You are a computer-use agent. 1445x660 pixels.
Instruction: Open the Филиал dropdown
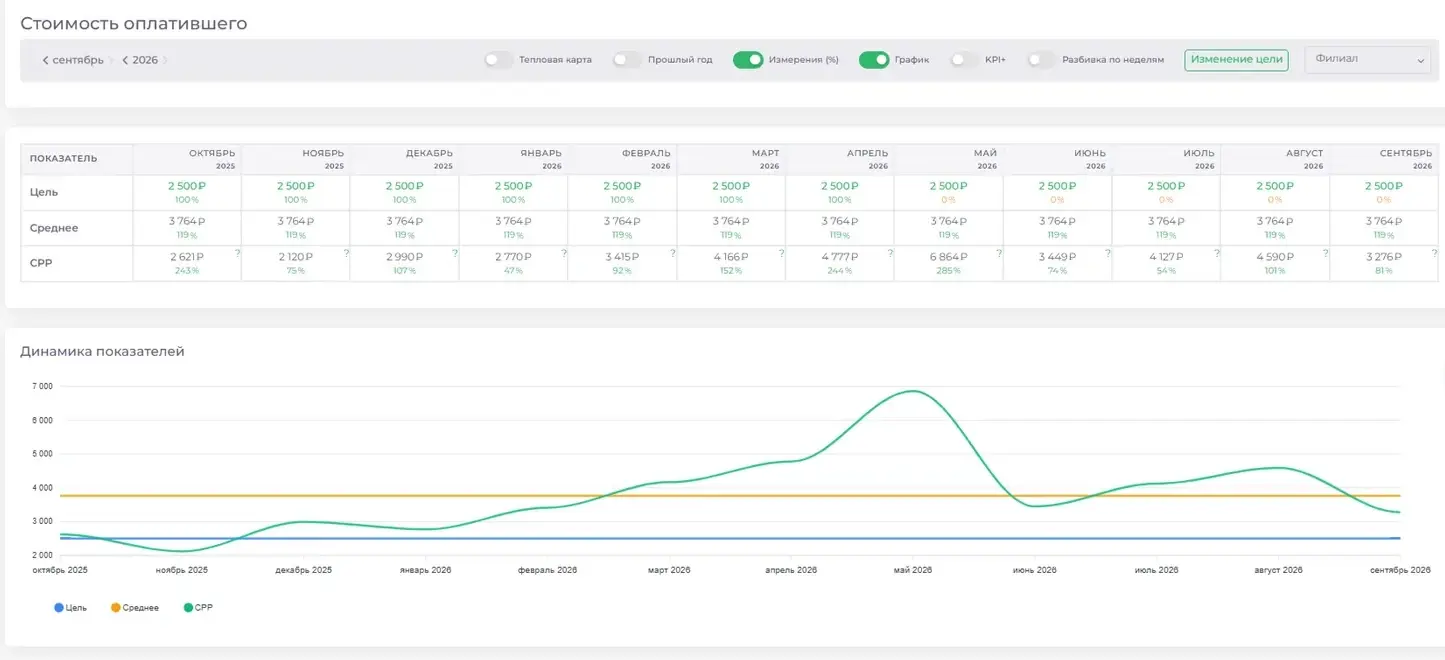(x=1368, y=60)
